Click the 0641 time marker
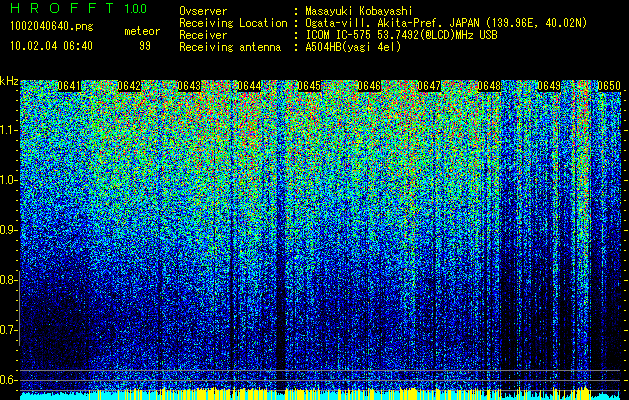629x400 pixels. [69, 86]
